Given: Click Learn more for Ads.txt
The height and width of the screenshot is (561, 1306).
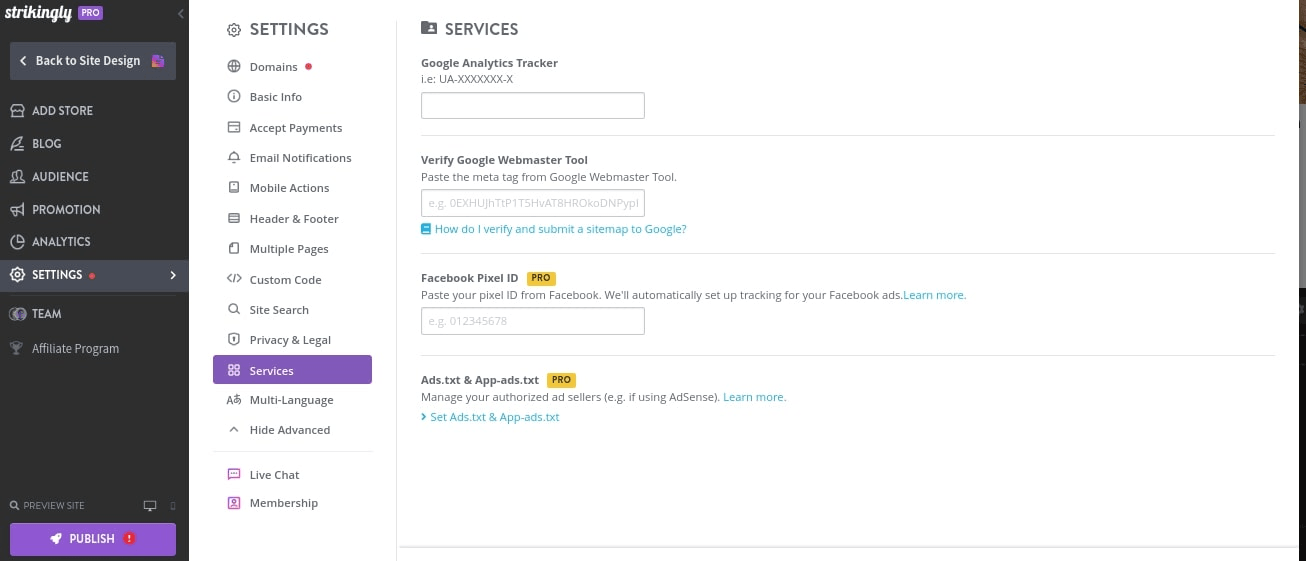Looking at the screenshot, I should click(755, 397).
